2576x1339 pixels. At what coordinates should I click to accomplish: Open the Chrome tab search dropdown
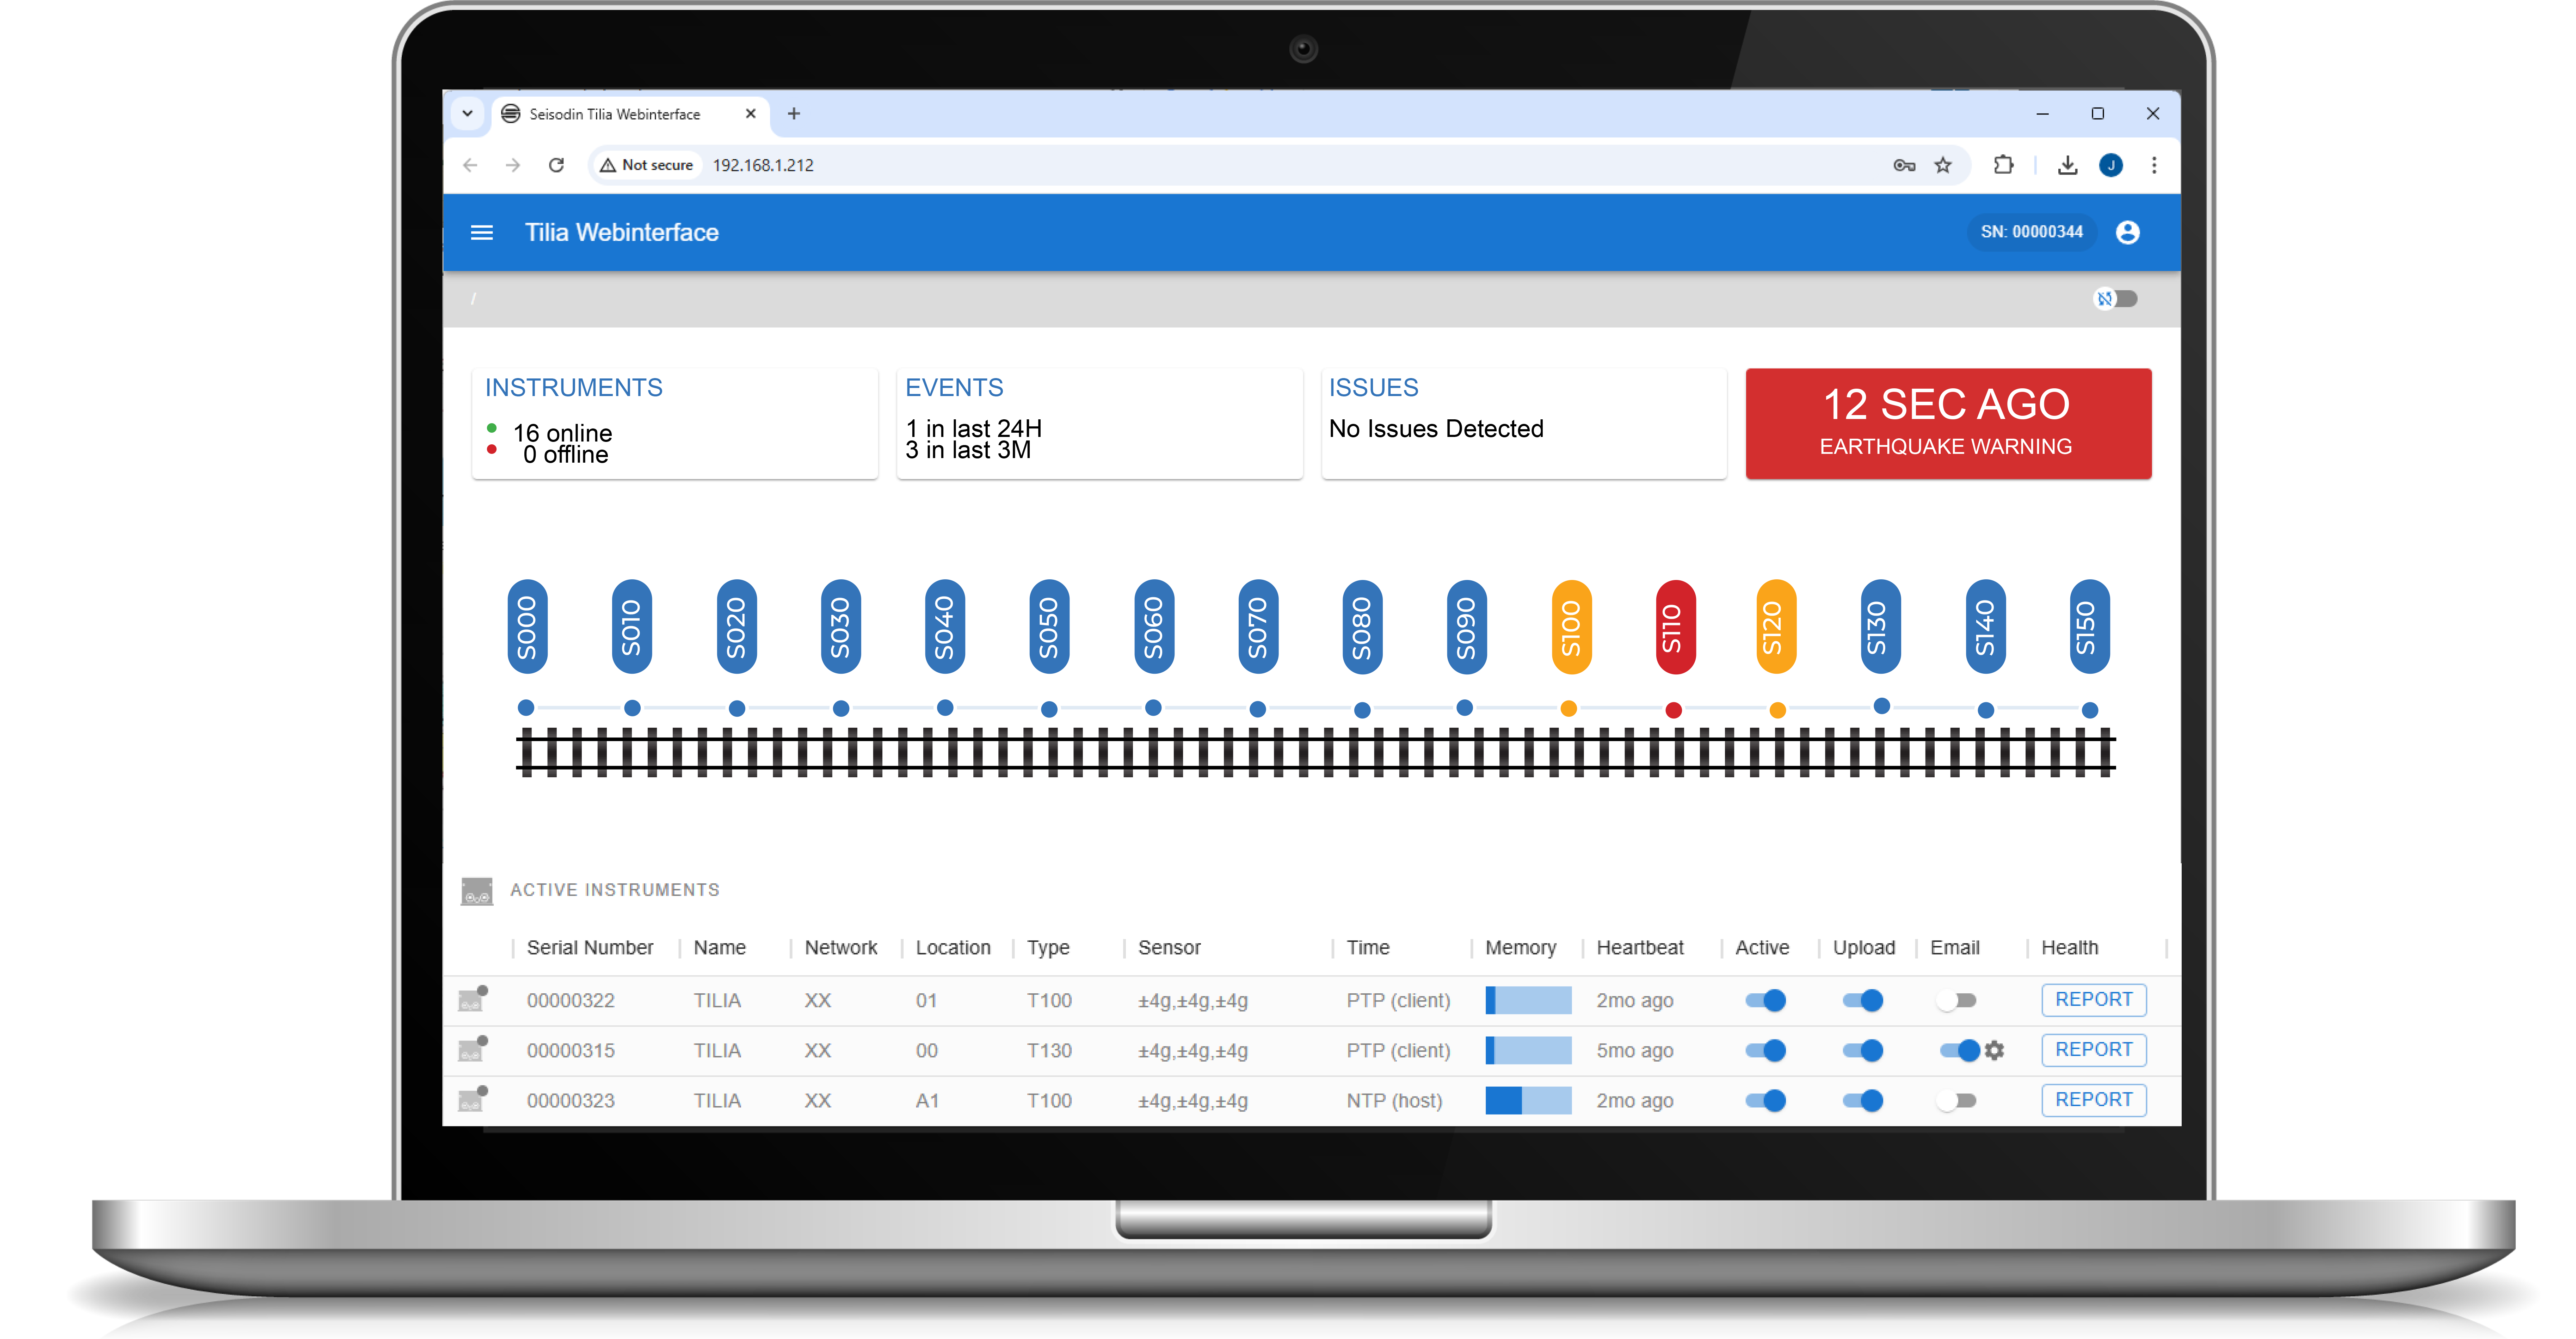click(x=467, y=114)
